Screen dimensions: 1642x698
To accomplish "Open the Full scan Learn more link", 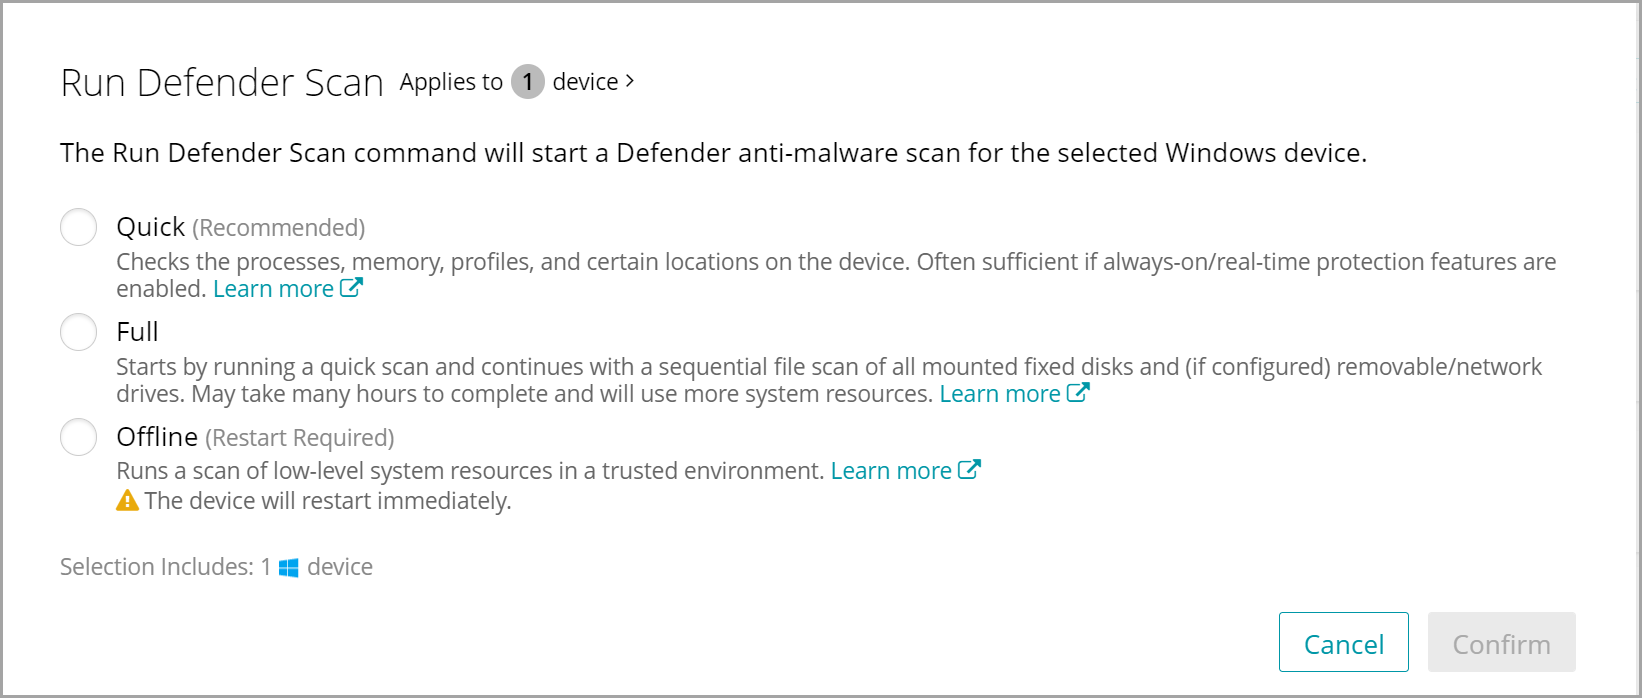I will pyautogui.click(x=999, y=394).
